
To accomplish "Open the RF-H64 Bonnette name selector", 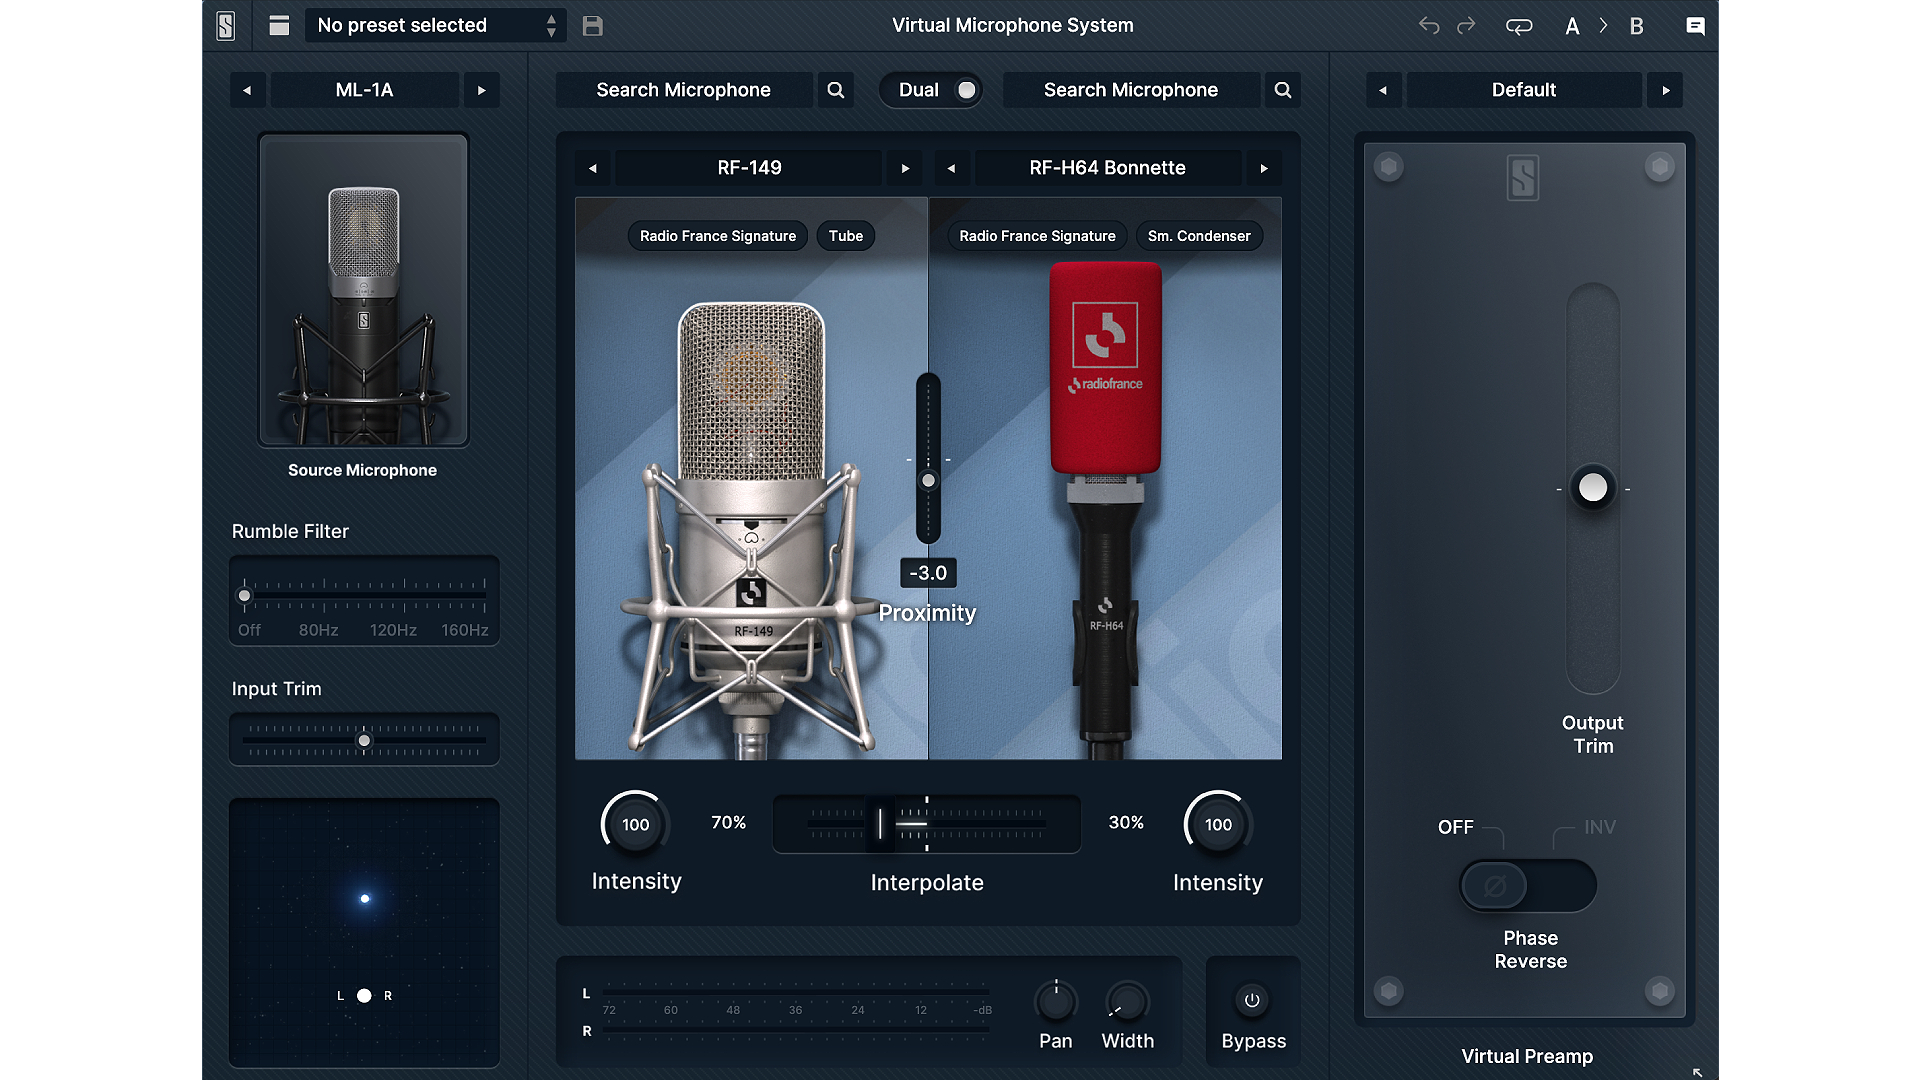I will coord(1108,168).
